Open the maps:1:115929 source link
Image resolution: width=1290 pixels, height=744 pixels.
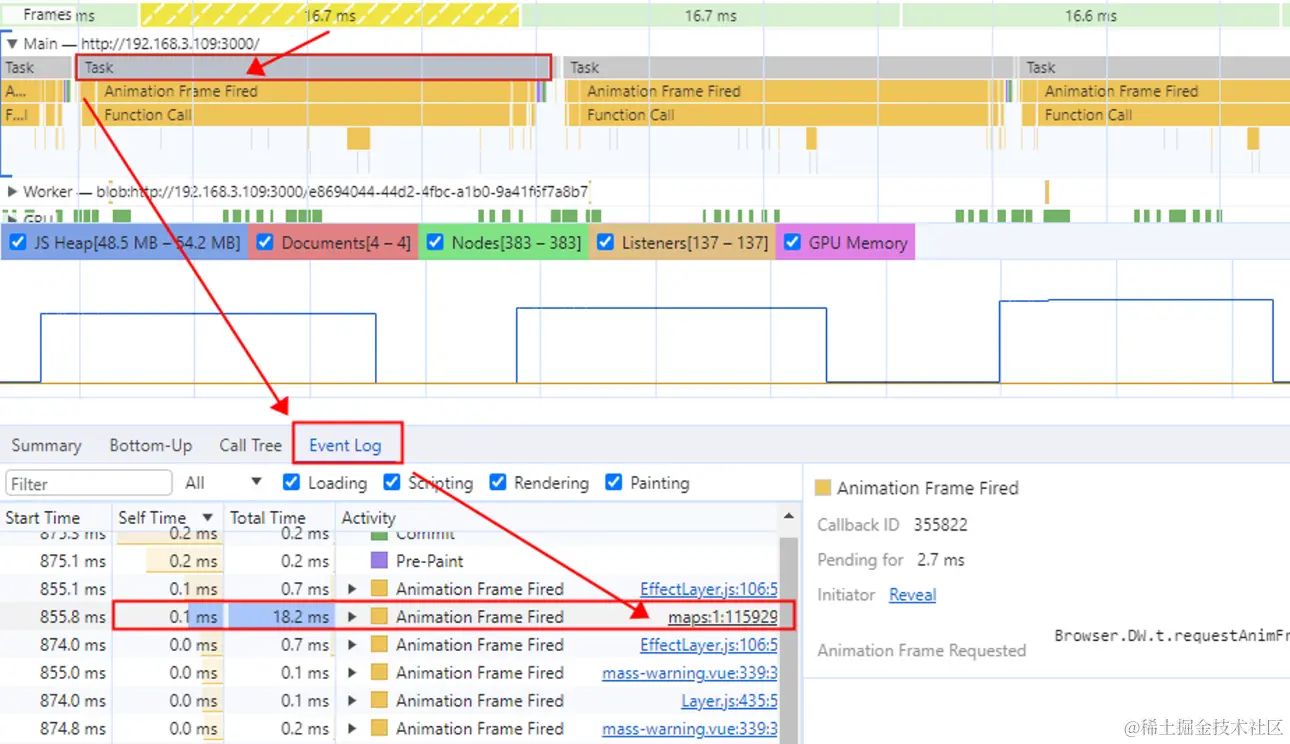coord(723,617)
